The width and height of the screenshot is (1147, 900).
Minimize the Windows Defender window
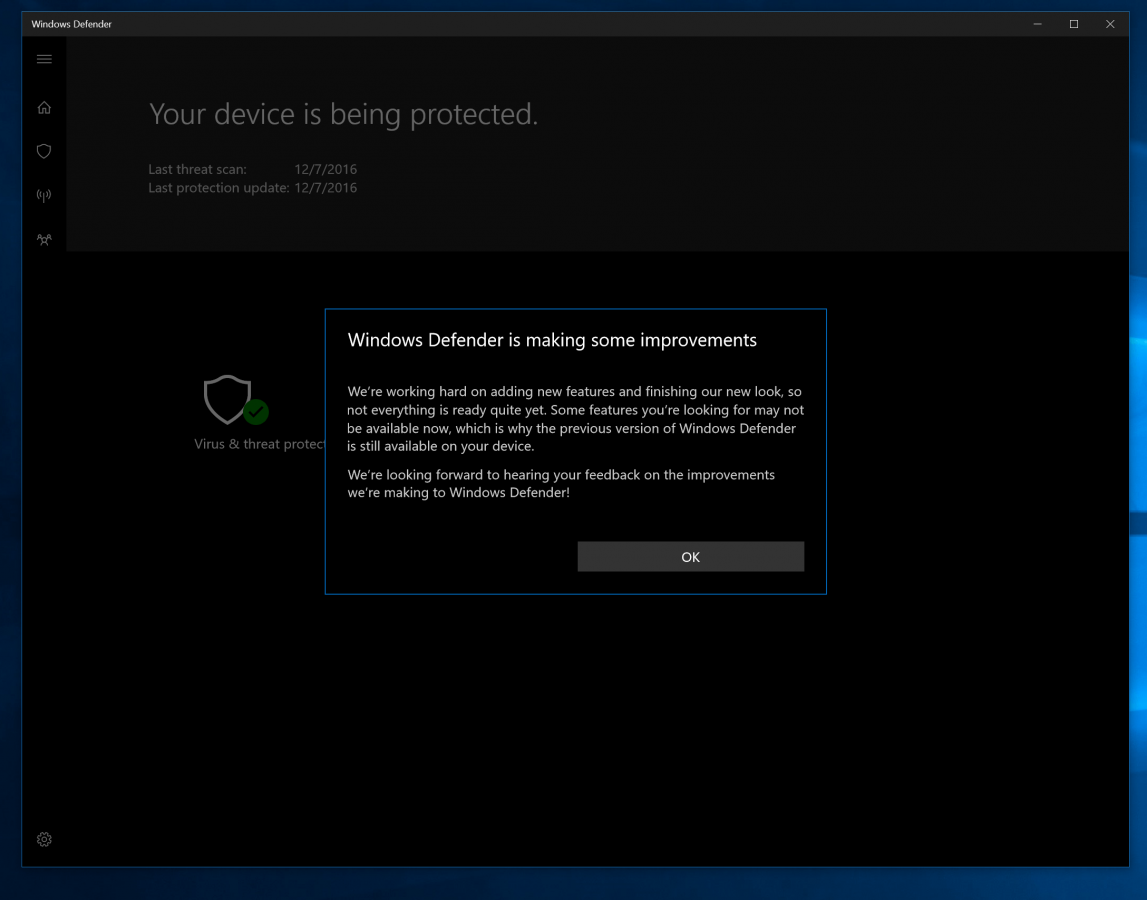click(x=1036, y=23)
